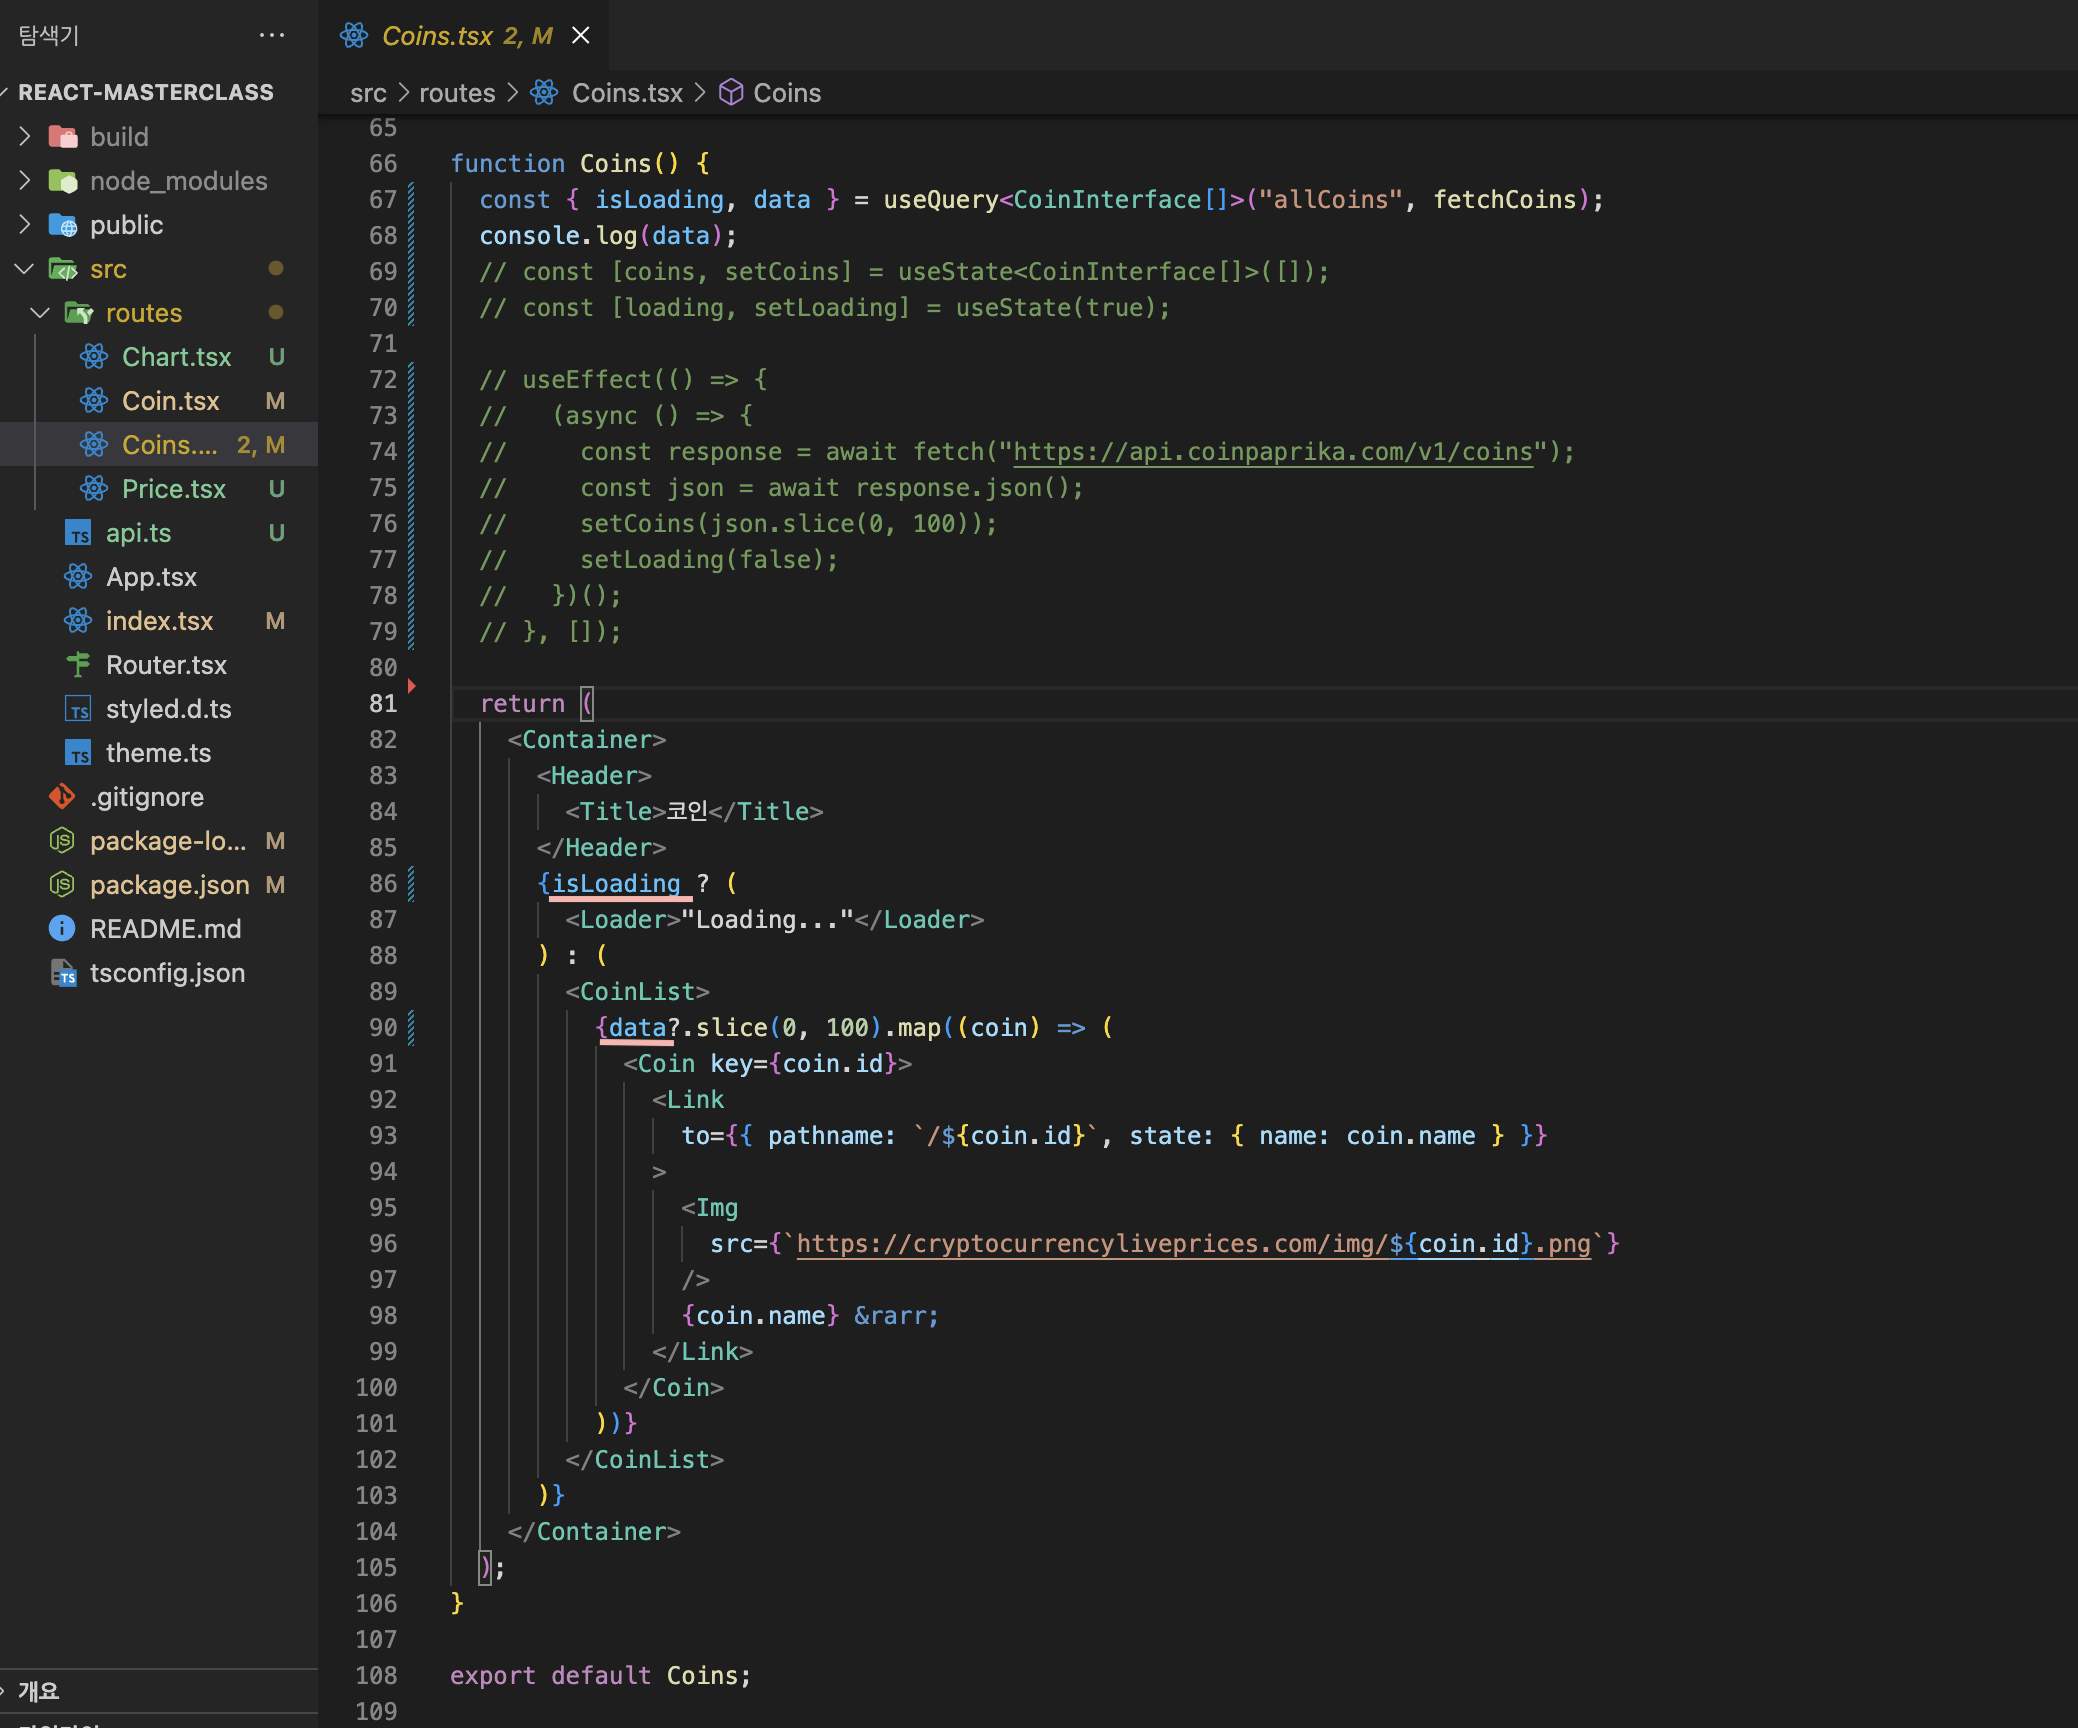Image resolution: width=2078 pixels, height=1728 pixels.
Task: Click the Coins symbol cube icon in breadcrumb
Action: 731,93
